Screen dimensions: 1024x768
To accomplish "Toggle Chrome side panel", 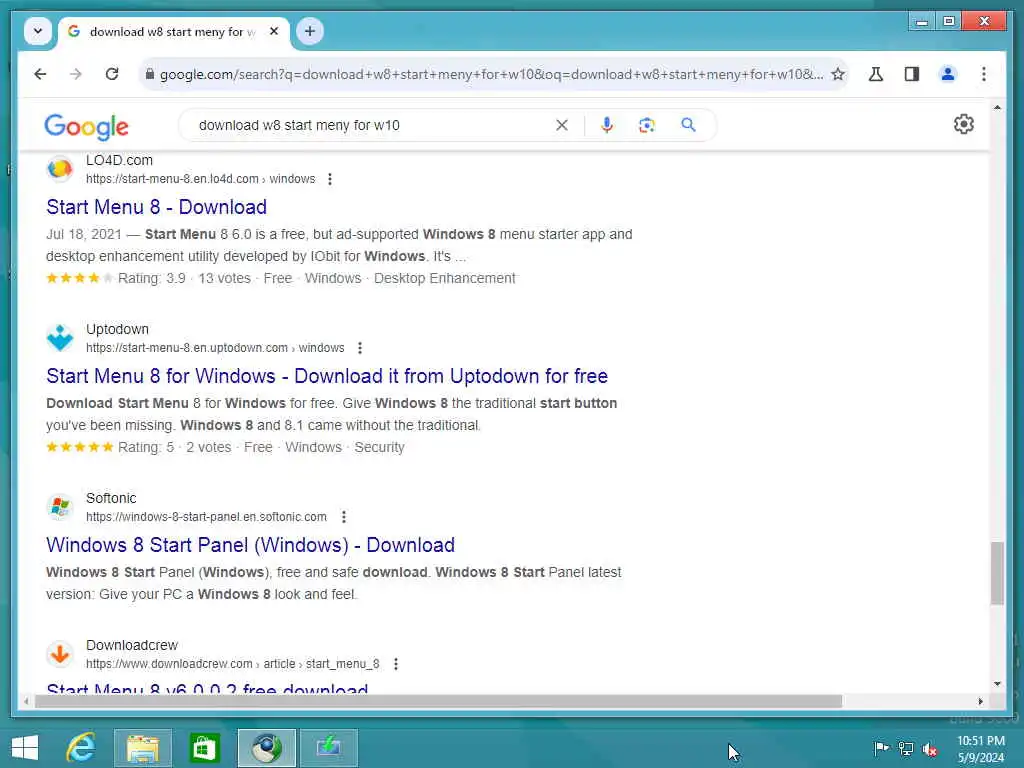I will (x=912, y=74).
